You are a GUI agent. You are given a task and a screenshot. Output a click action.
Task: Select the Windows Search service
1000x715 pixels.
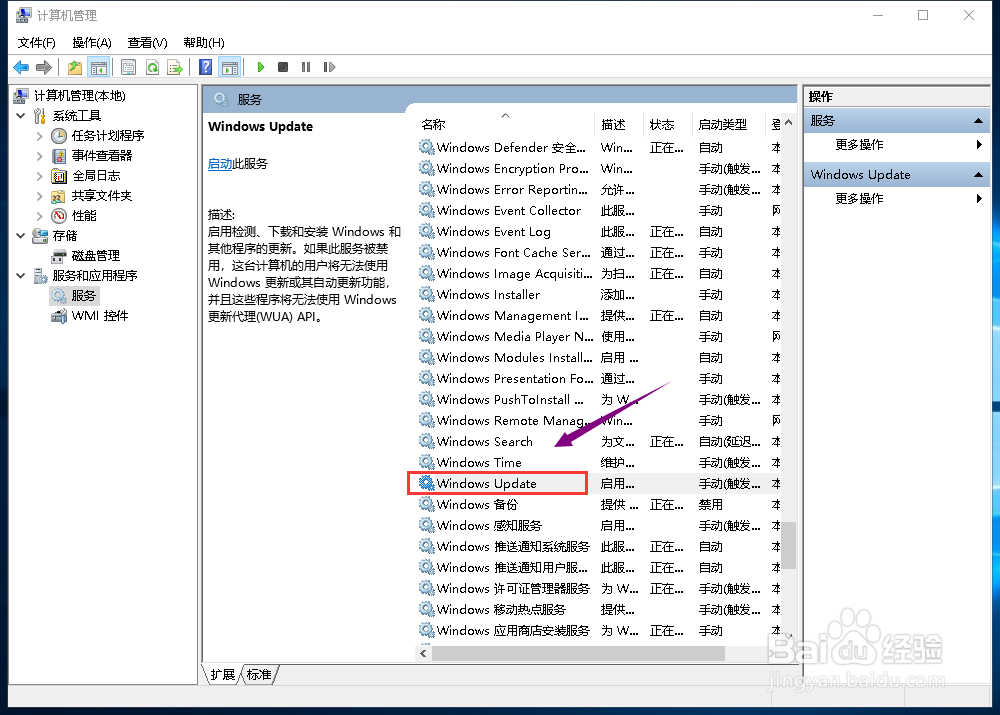point(599,441)
